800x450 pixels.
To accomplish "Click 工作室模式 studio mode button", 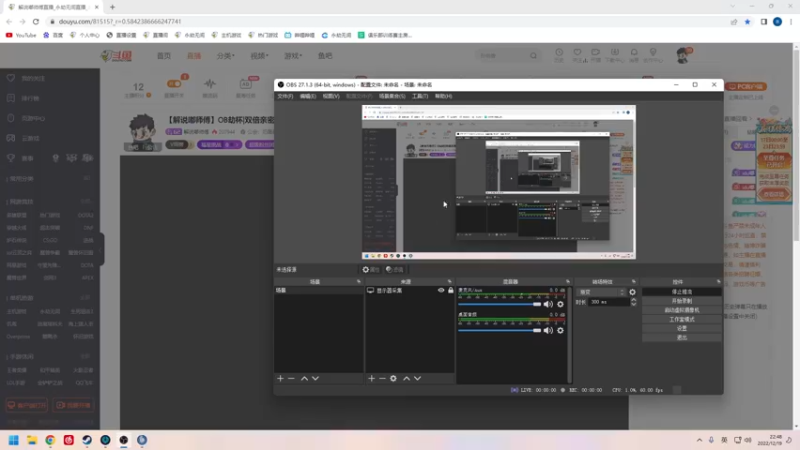I will pos(682,319).
